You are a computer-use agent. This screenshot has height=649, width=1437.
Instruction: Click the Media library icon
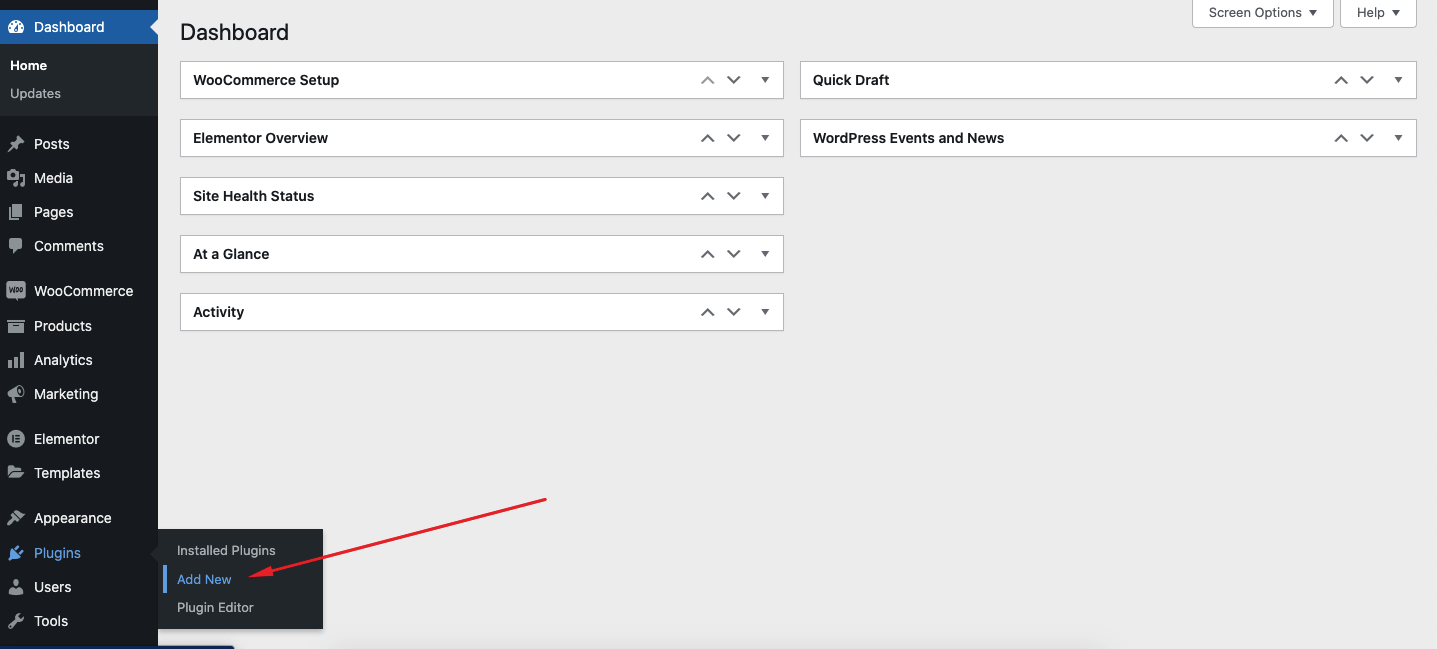coord(18,178)
